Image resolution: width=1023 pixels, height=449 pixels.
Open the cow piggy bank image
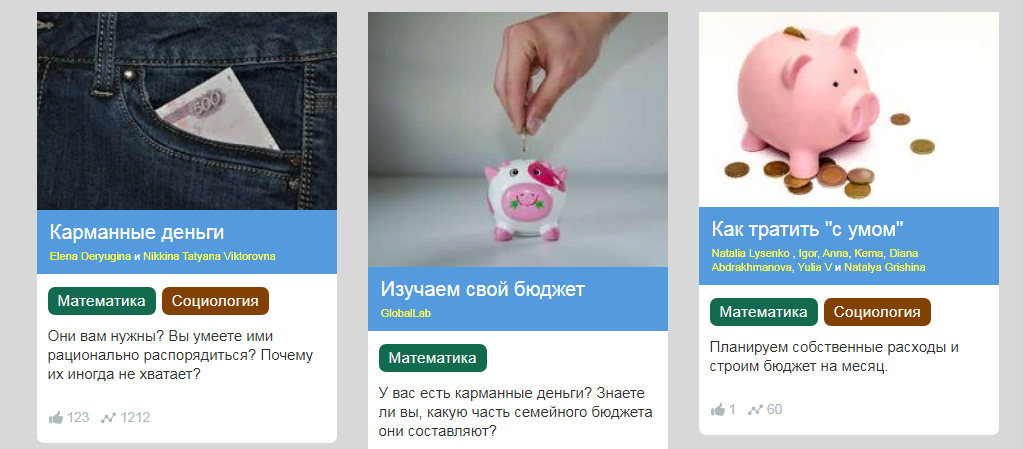tap(518, 140)
